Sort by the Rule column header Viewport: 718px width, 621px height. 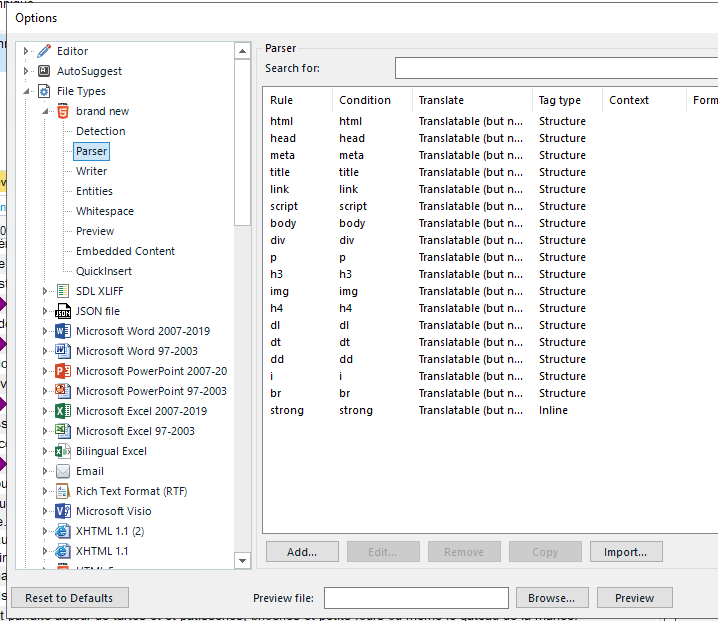298,100
